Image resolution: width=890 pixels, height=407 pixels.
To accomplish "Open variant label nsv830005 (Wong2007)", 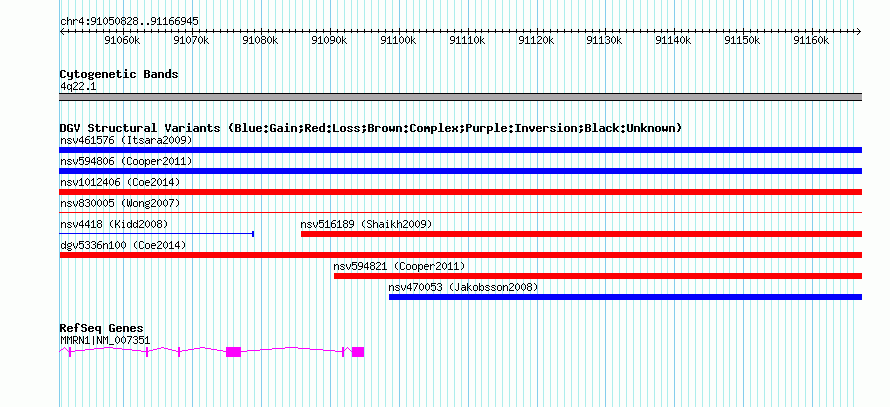I will point(120,203).
